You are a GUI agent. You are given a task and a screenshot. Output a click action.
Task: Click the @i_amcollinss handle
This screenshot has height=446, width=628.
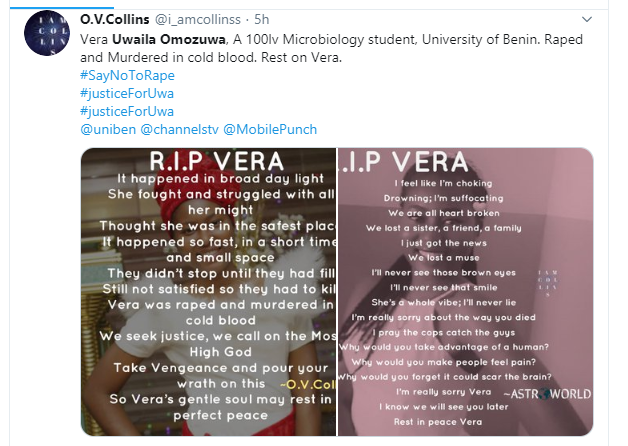(x=198, y=19)
